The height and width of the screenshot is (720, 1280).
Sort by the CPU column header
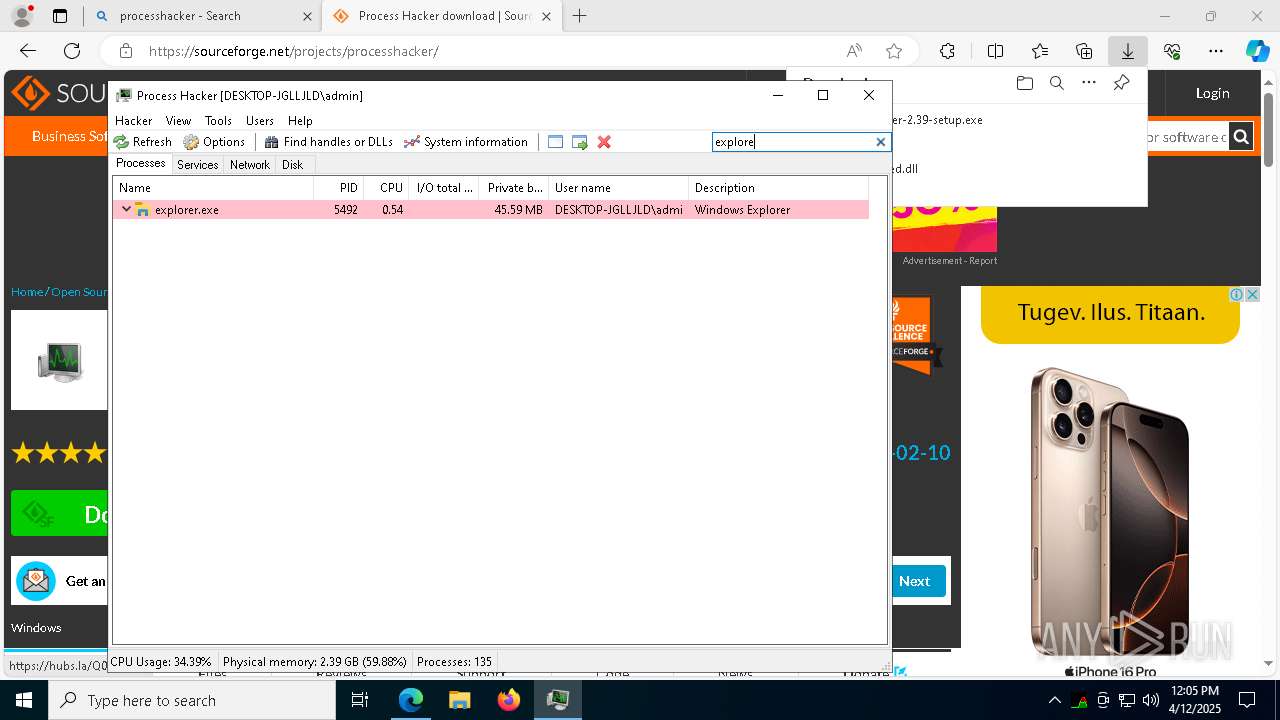tap(386, 188)
